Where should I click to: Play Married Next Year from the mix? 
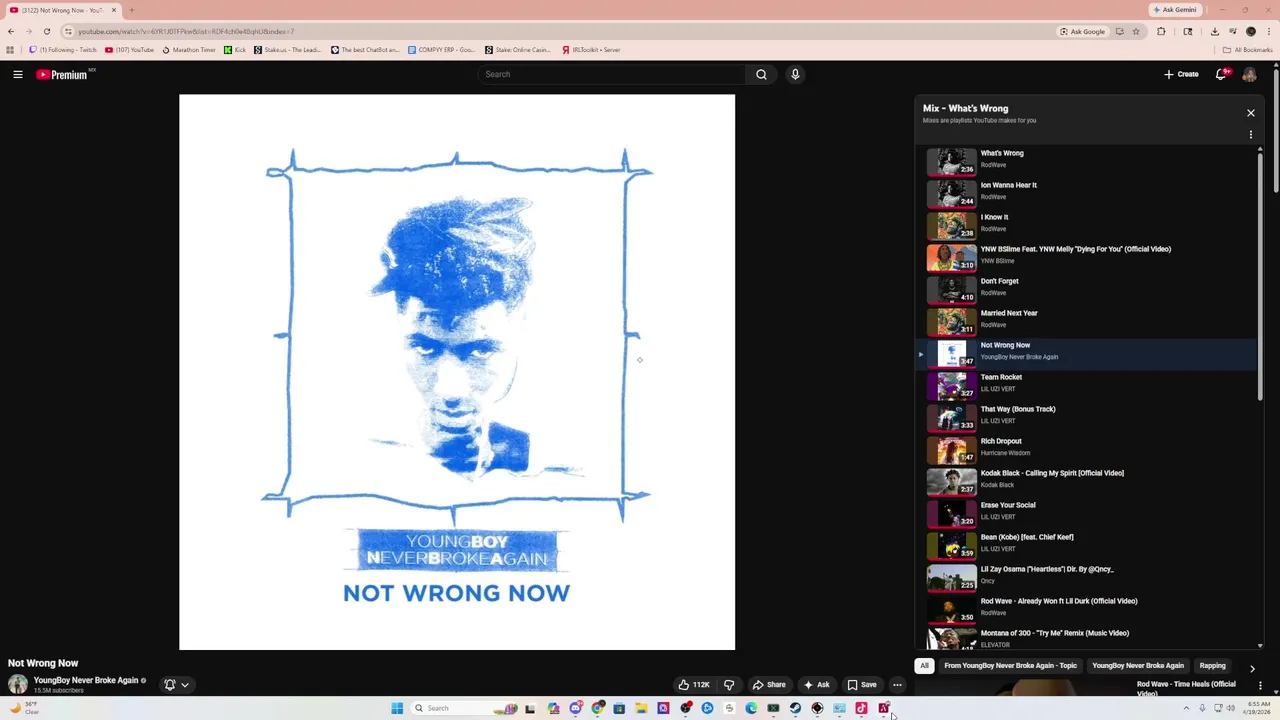point(1087,321)
